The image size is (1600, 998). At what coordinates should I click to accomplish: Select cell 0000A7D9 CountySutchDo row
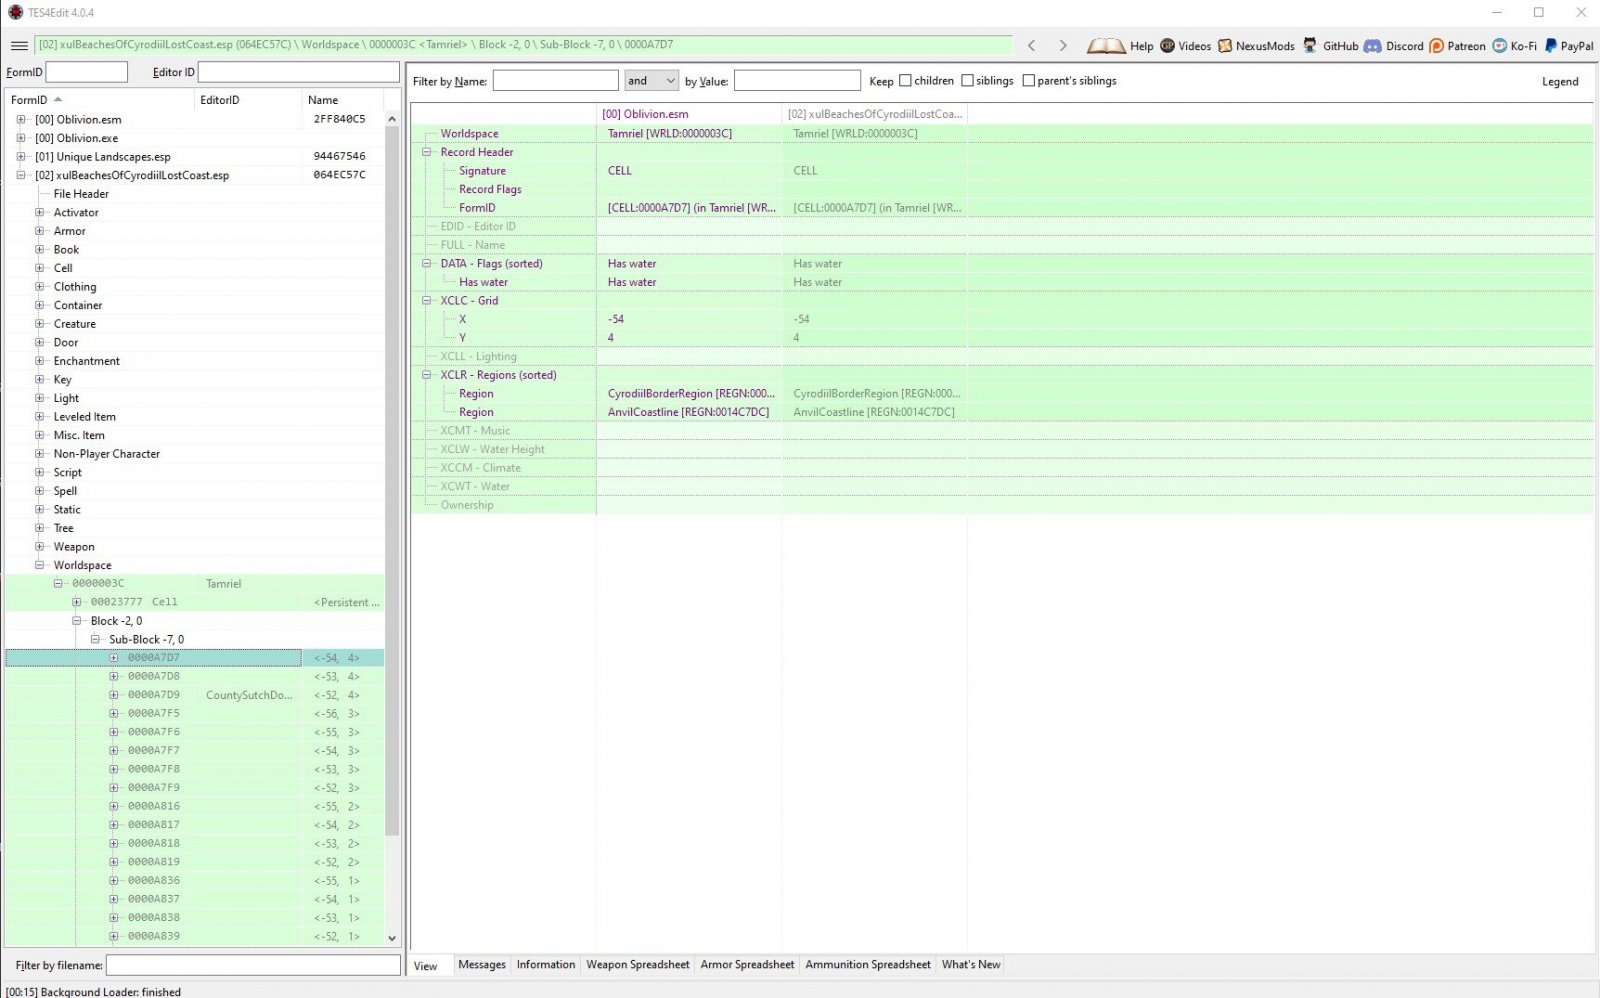194,695
